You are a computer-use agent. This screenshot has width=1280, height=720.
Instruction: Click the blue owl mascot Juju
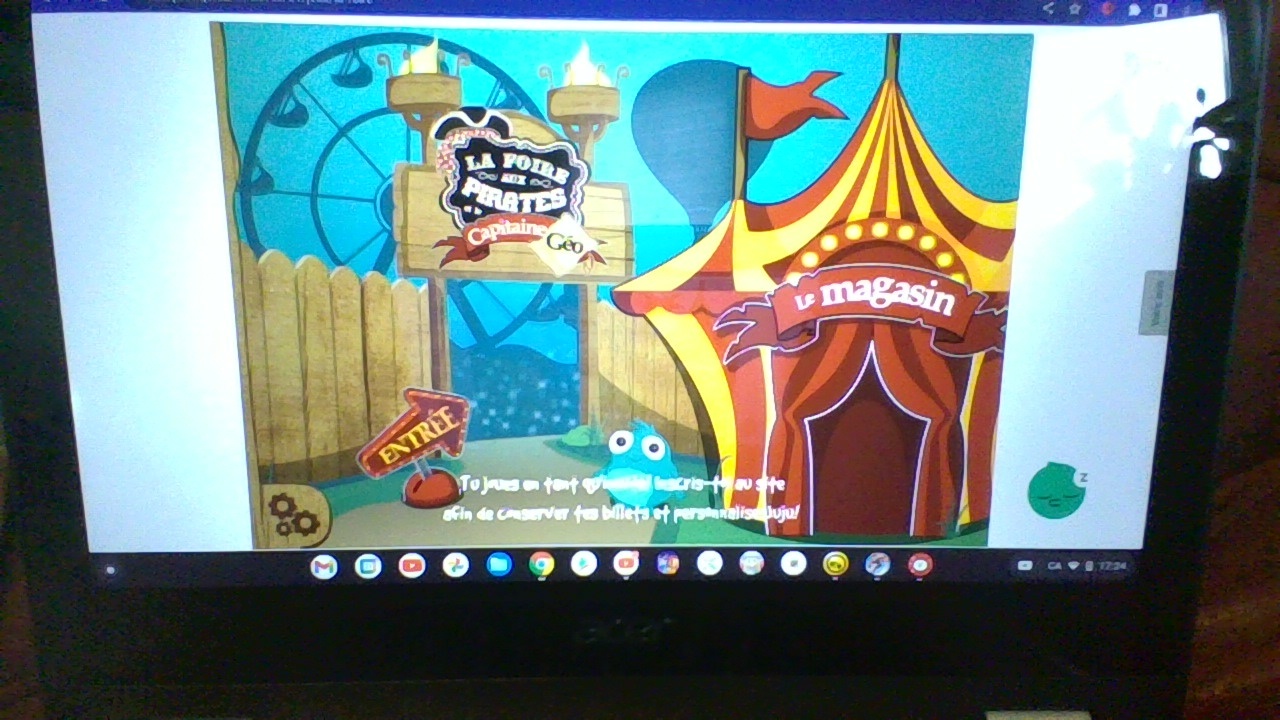point(635,461)
